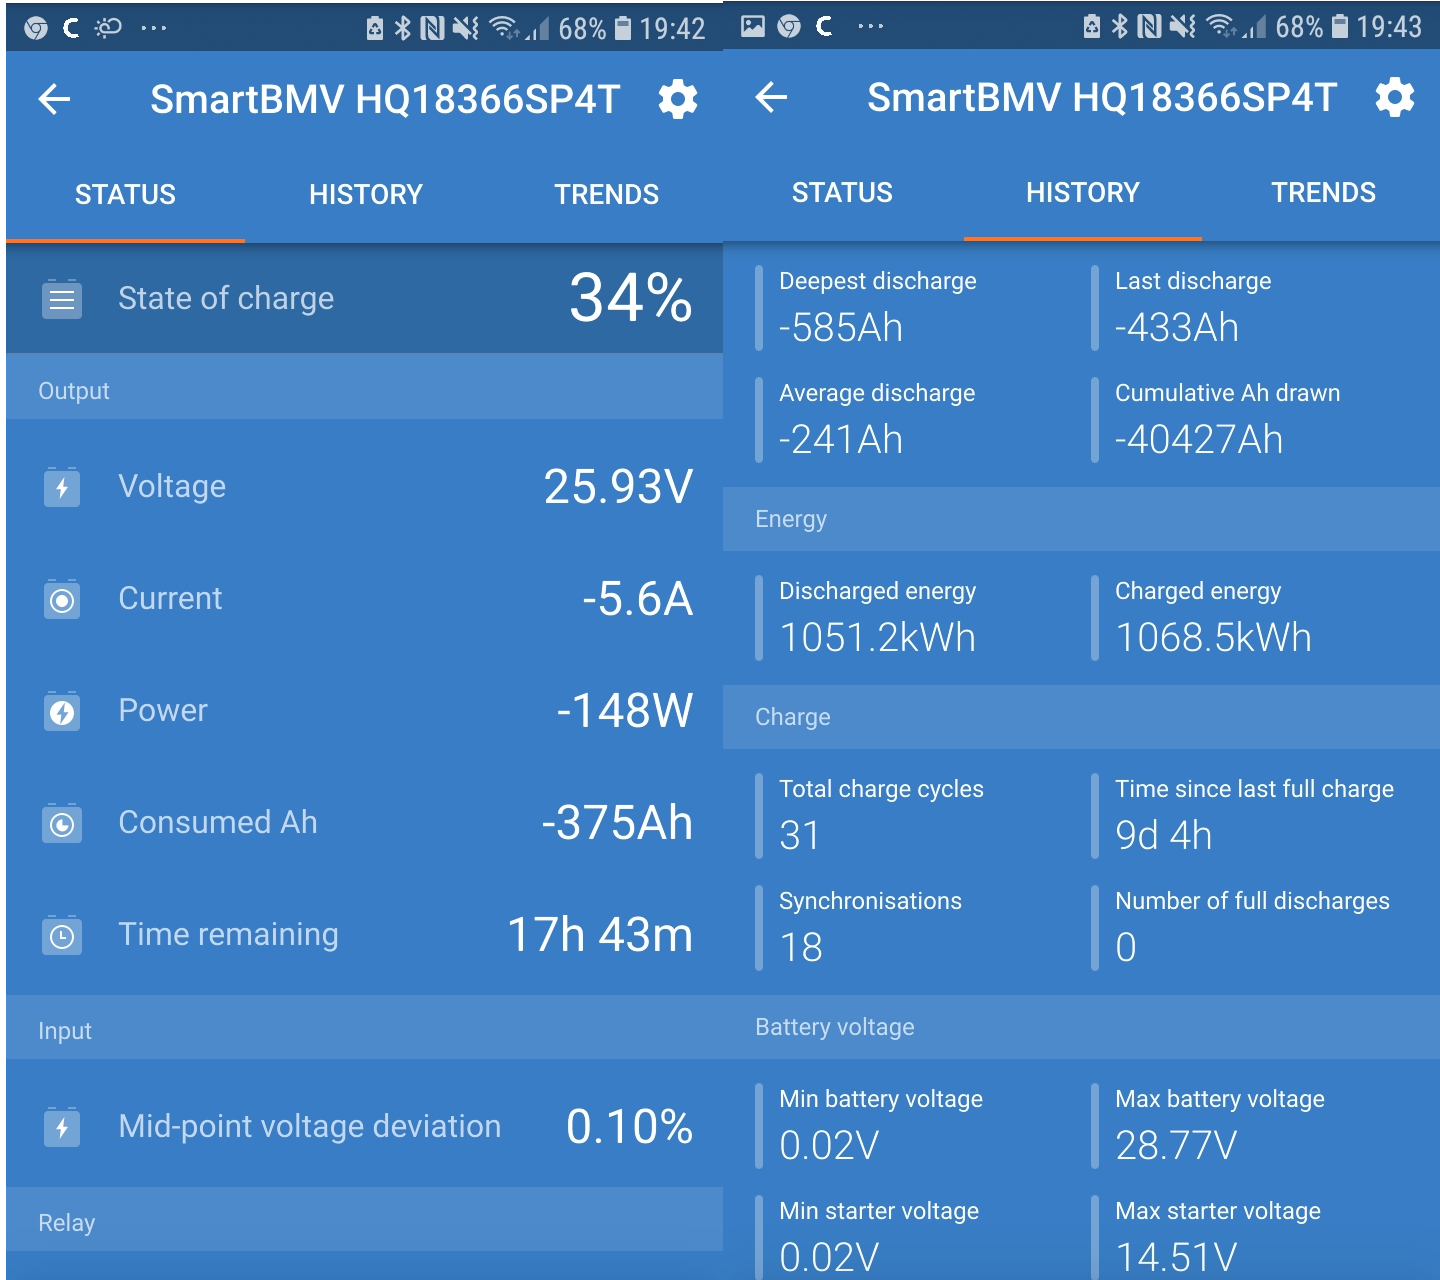This screenshot has height=1280, width=1440.
Task: Tap the SmartBMV title on the left screen
Action: click(385, 99)
